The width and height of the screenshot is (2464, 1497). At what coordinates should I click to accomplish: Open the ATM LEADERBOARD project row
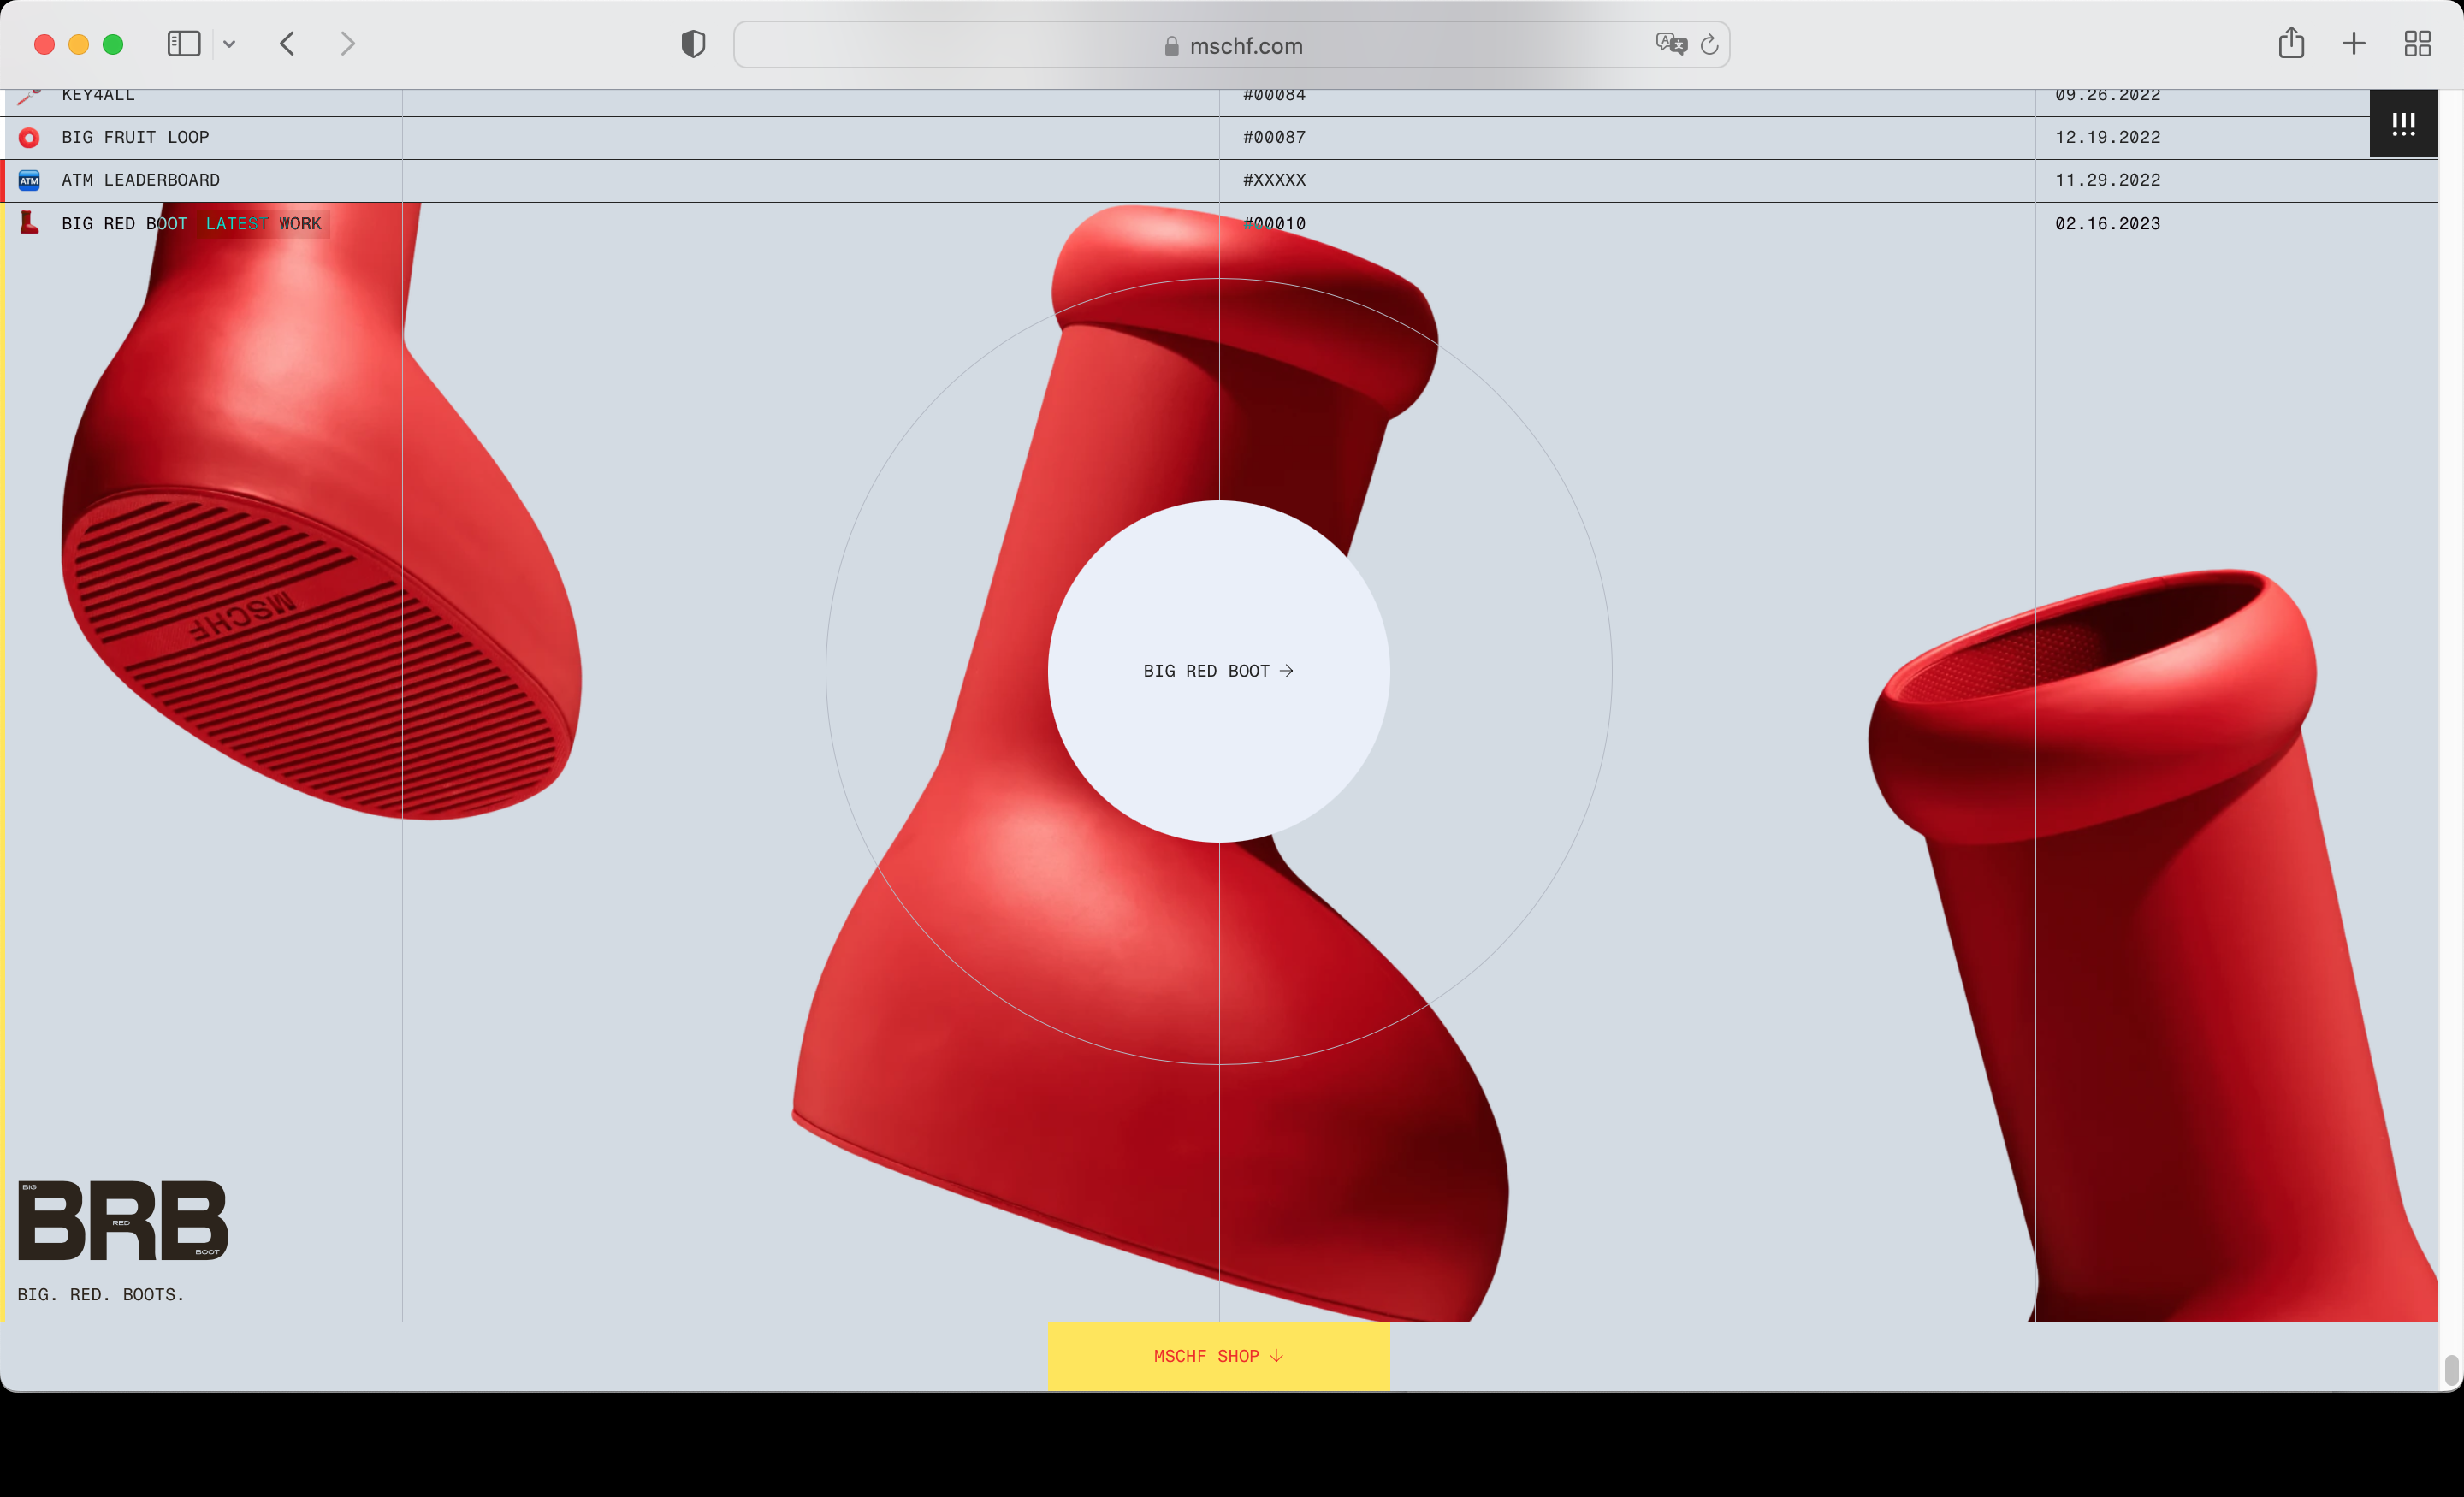[x=1219, y=181]
